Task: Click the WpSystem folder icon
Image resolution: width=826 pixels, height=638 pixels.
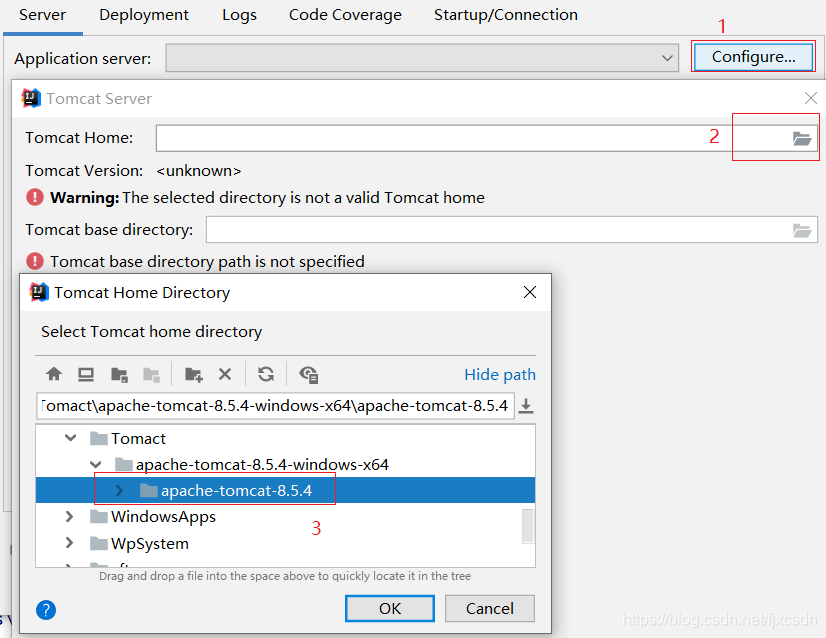Action: pyautogui.click(x=99, y=543)
